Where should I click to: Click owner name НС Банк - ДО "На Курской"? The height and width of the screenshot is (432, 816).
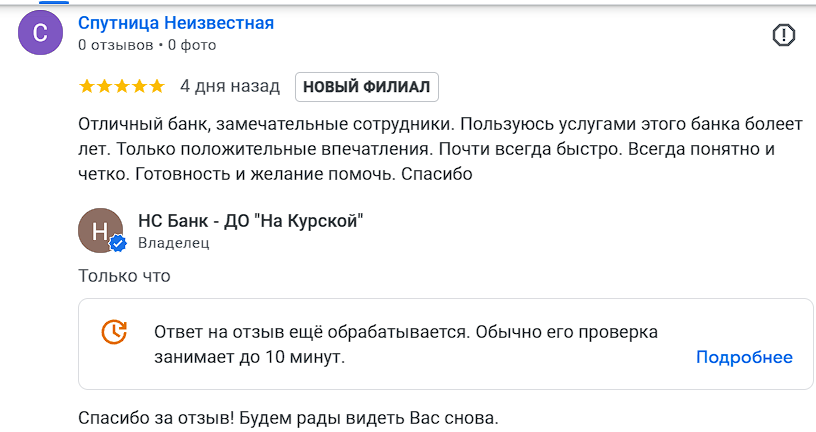250,221
